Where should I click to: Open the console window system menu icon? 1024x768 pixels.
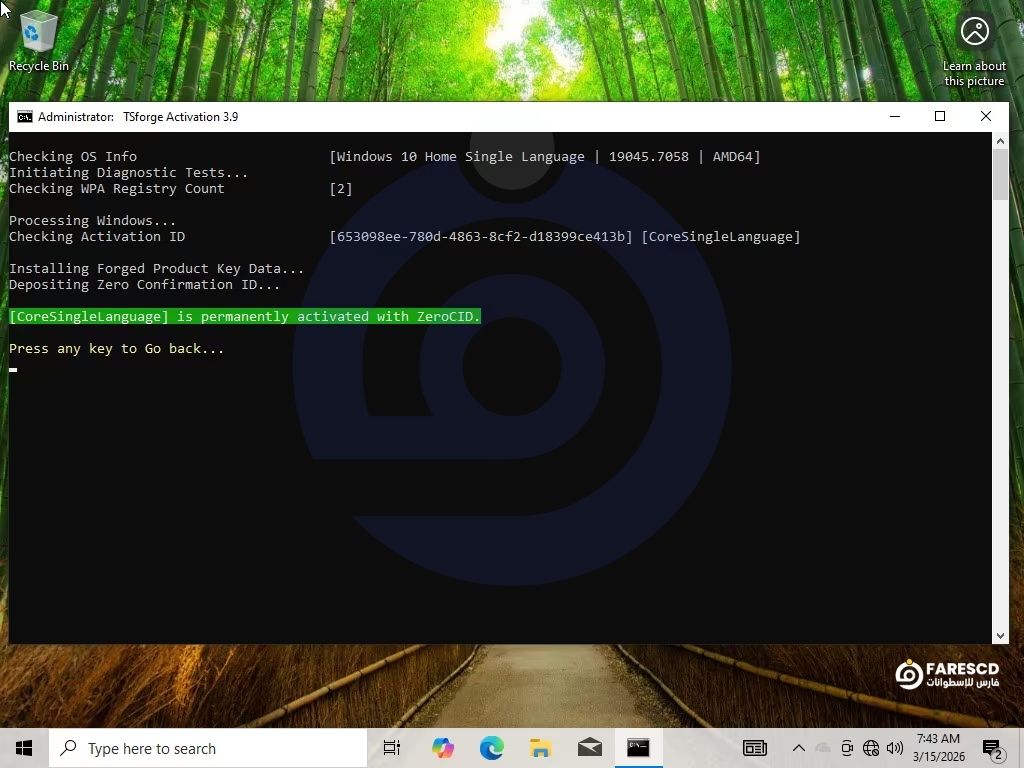click(x=25, y=117)
